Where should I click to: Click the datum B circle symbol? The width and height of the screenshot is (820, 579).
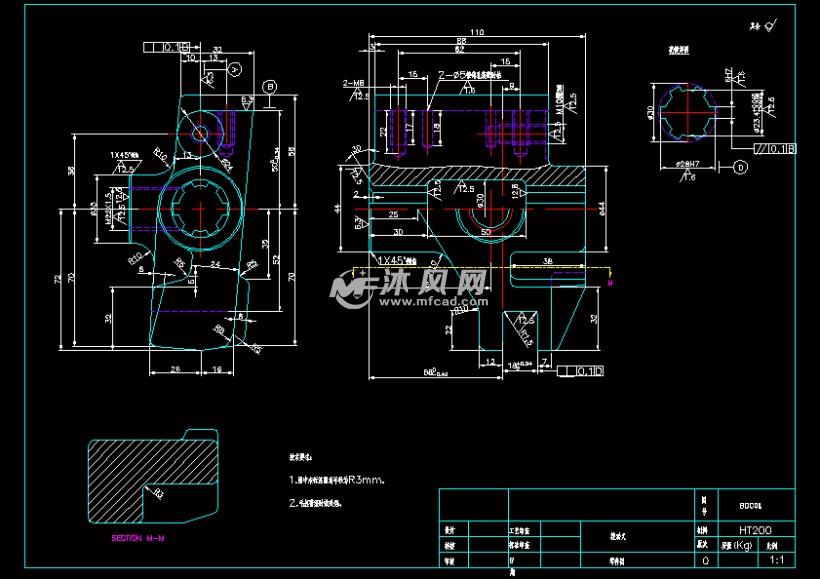[270, 87]
